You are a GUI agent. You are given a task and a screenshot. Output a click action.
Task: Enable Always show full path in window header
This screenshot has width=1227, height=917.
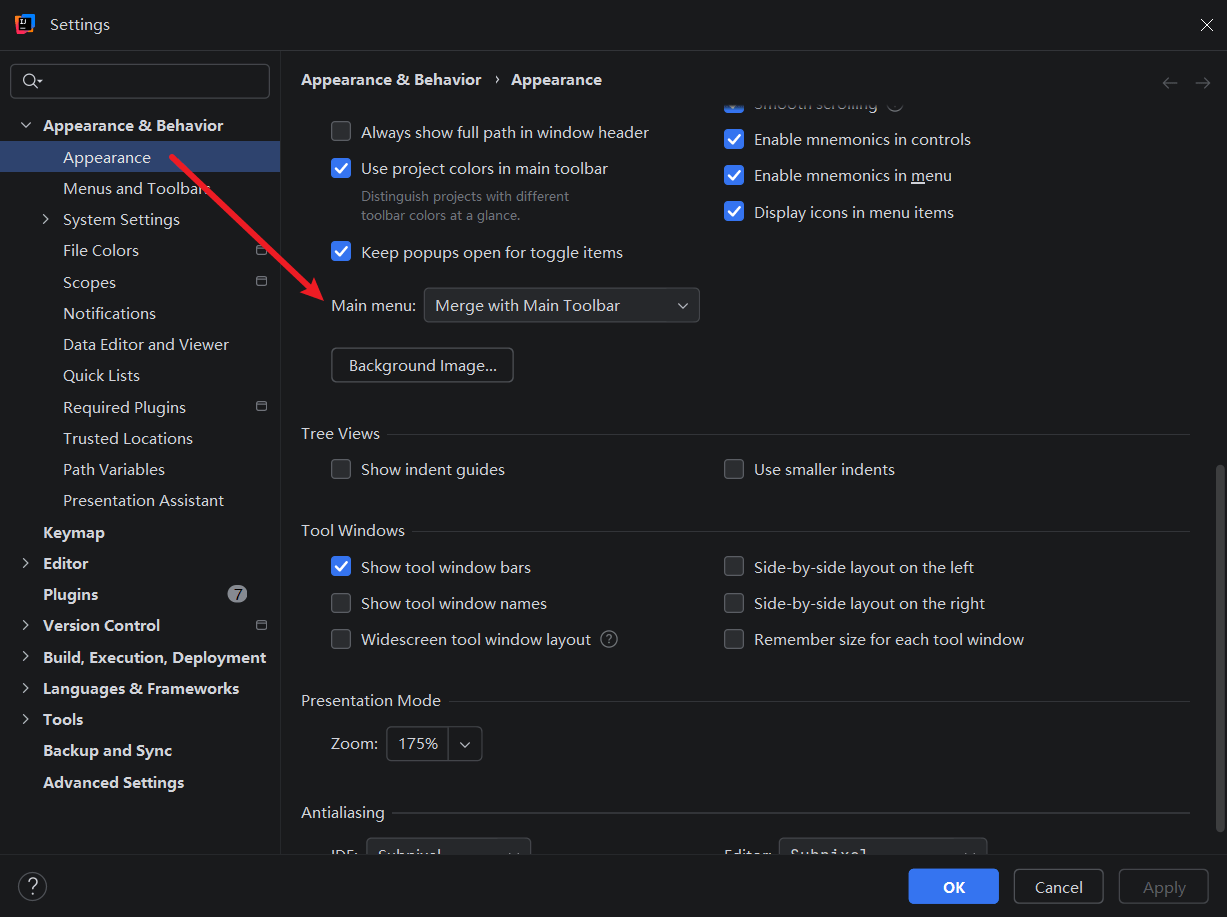coord(341,132)
